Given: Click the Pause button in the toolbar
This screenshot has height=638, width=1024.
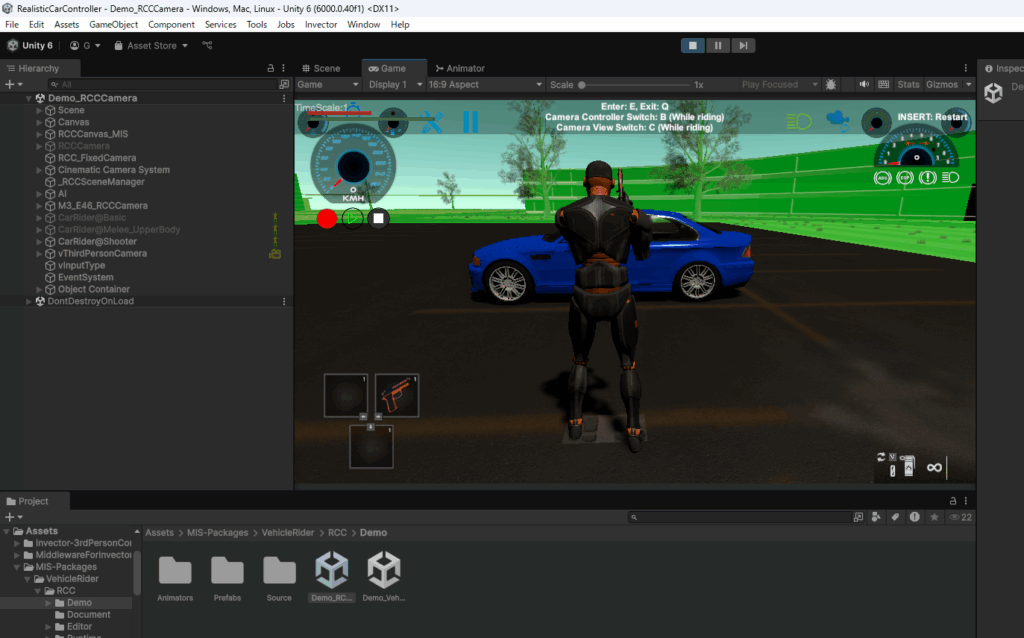Looking at the screenshot, I should click(718, 46).
